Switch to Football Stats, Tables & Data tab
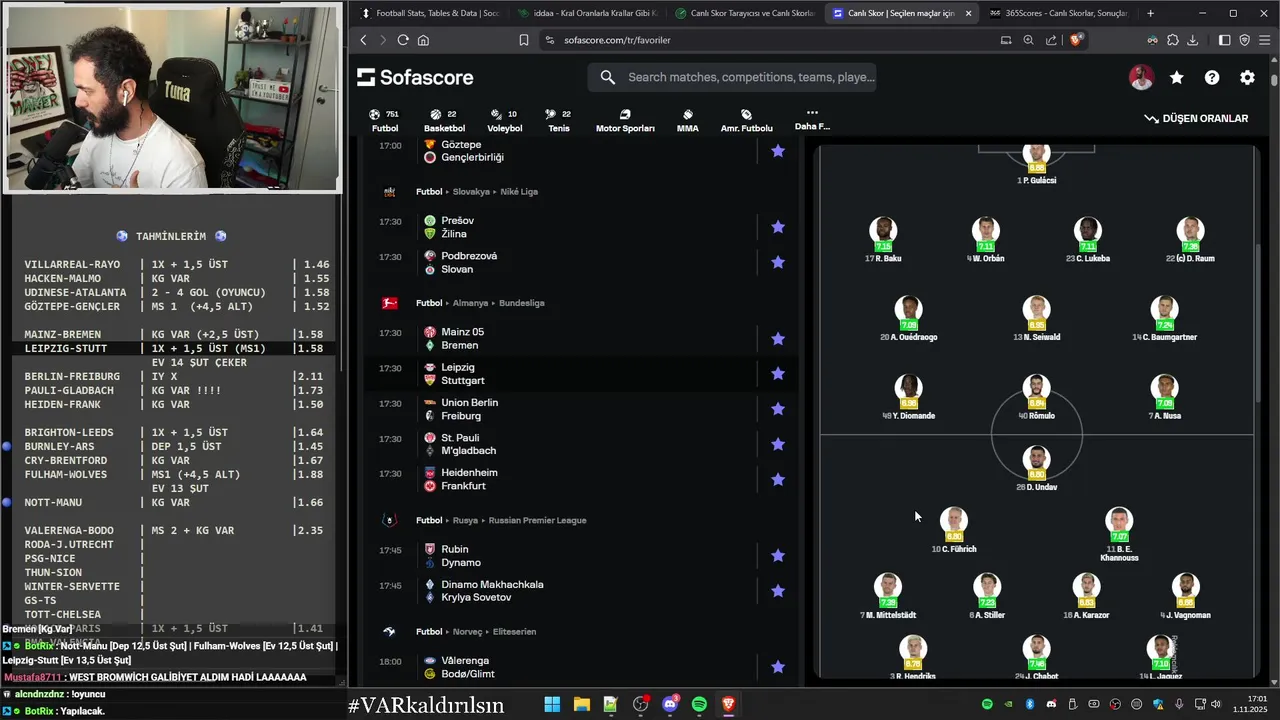Image resolution: width=1280 pixels, height=720 pixels. coord(430,13)
